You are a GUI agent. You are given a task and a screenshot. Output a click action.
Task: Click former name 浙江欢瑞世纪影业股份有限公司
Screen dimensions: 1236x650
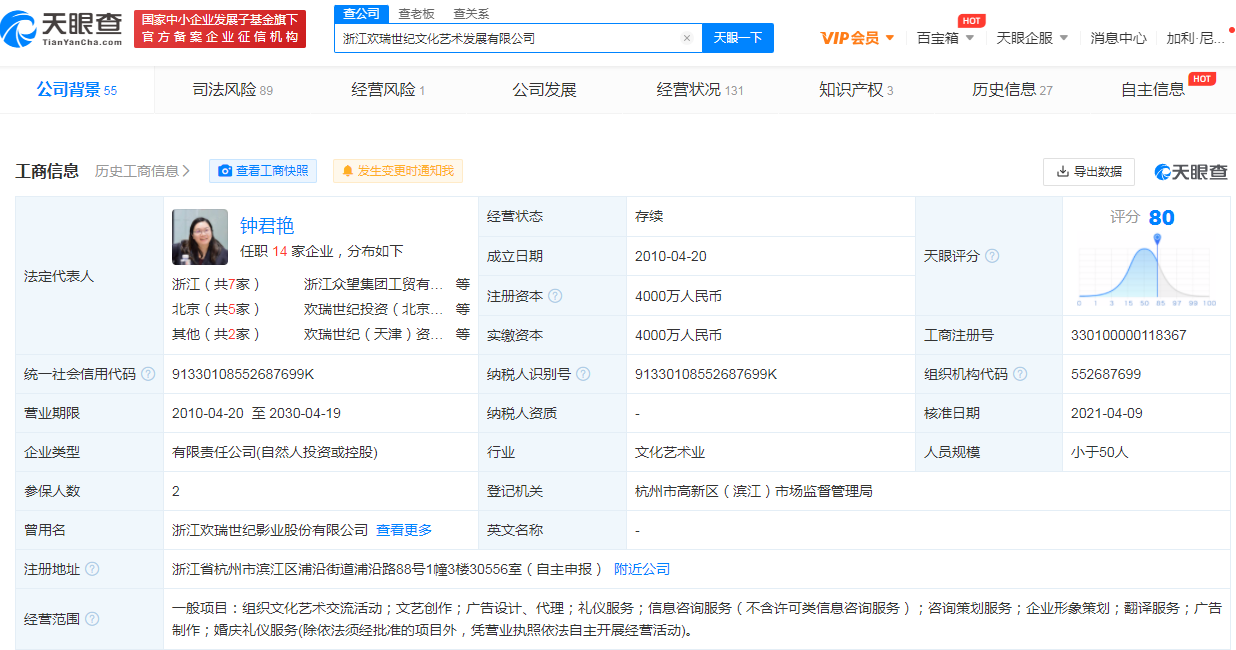click(270, 530)
